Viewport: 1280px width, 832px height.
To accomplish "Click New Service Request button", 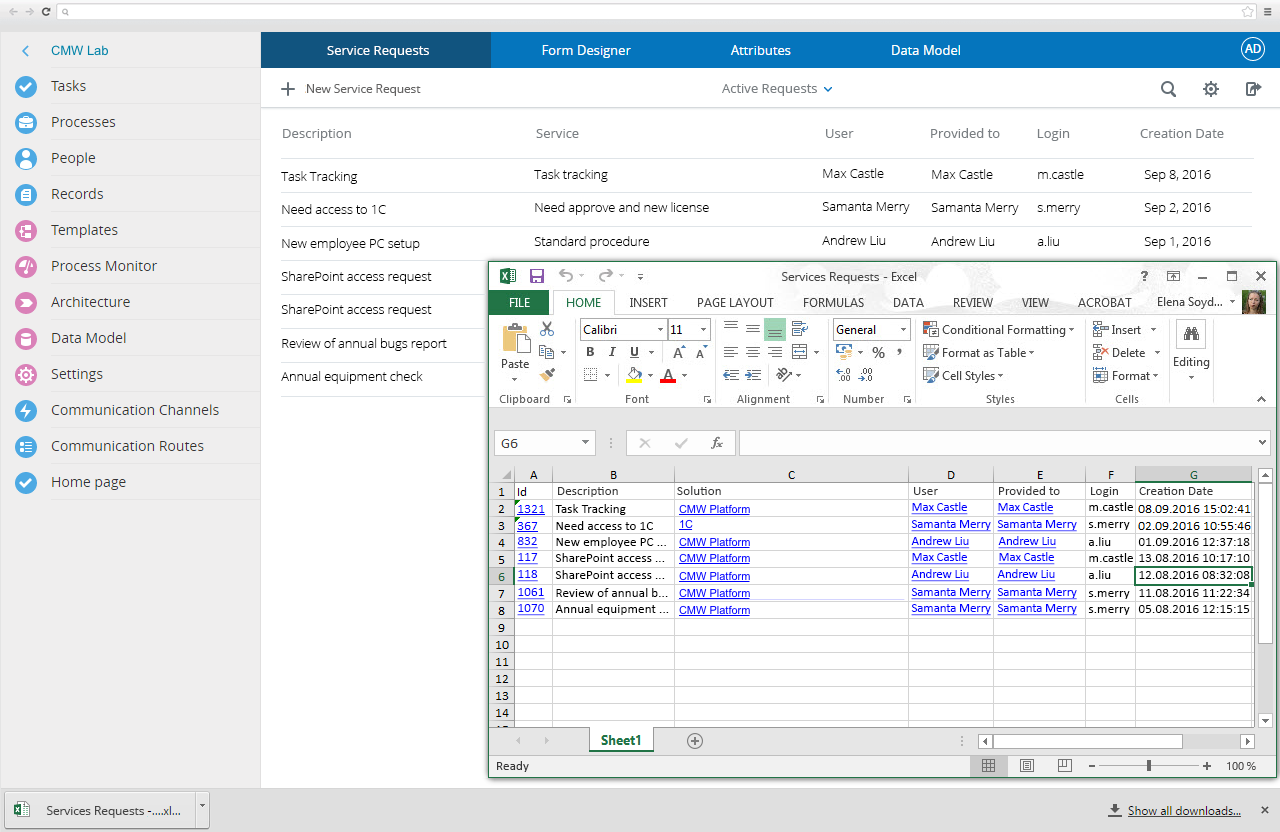I will 351,89.
